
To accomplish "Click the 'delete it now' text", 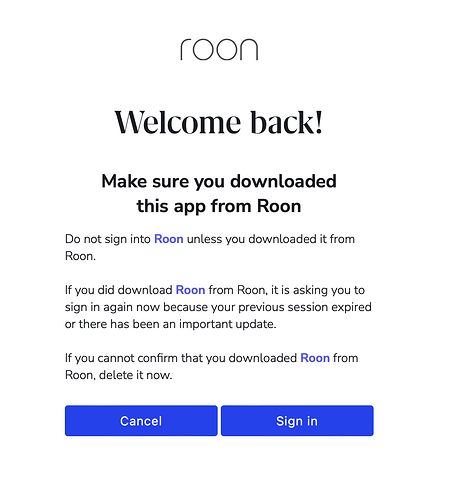I will tap(135, 375).
